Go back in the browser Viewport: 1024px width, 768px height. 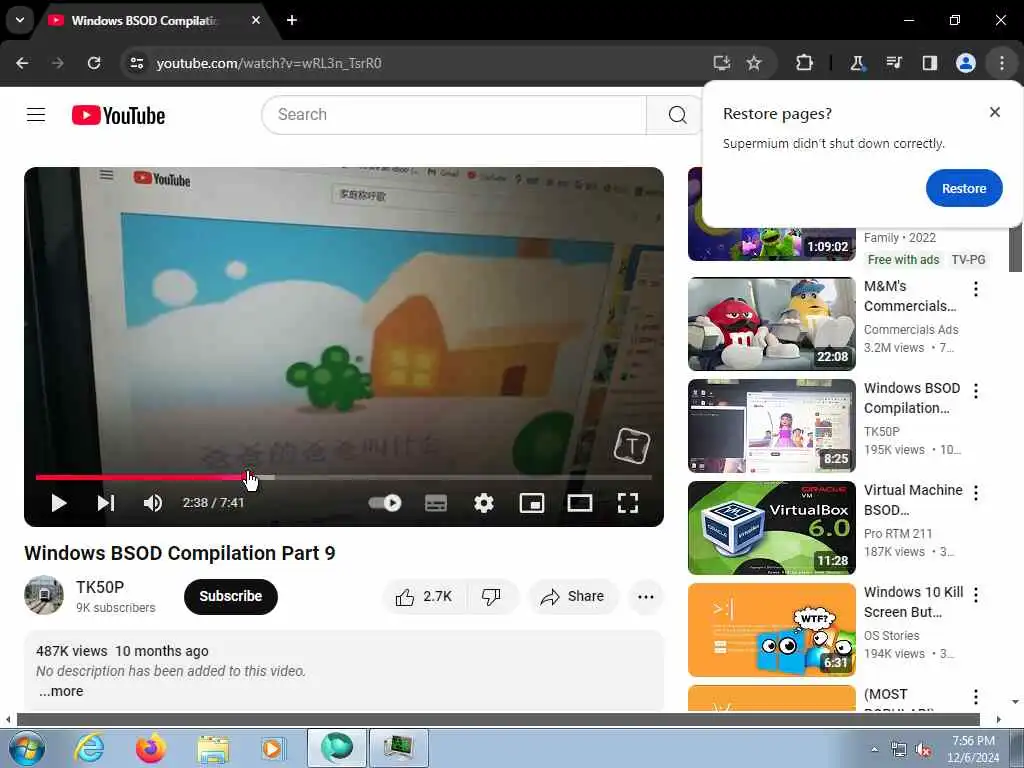(x=22, y=63)
